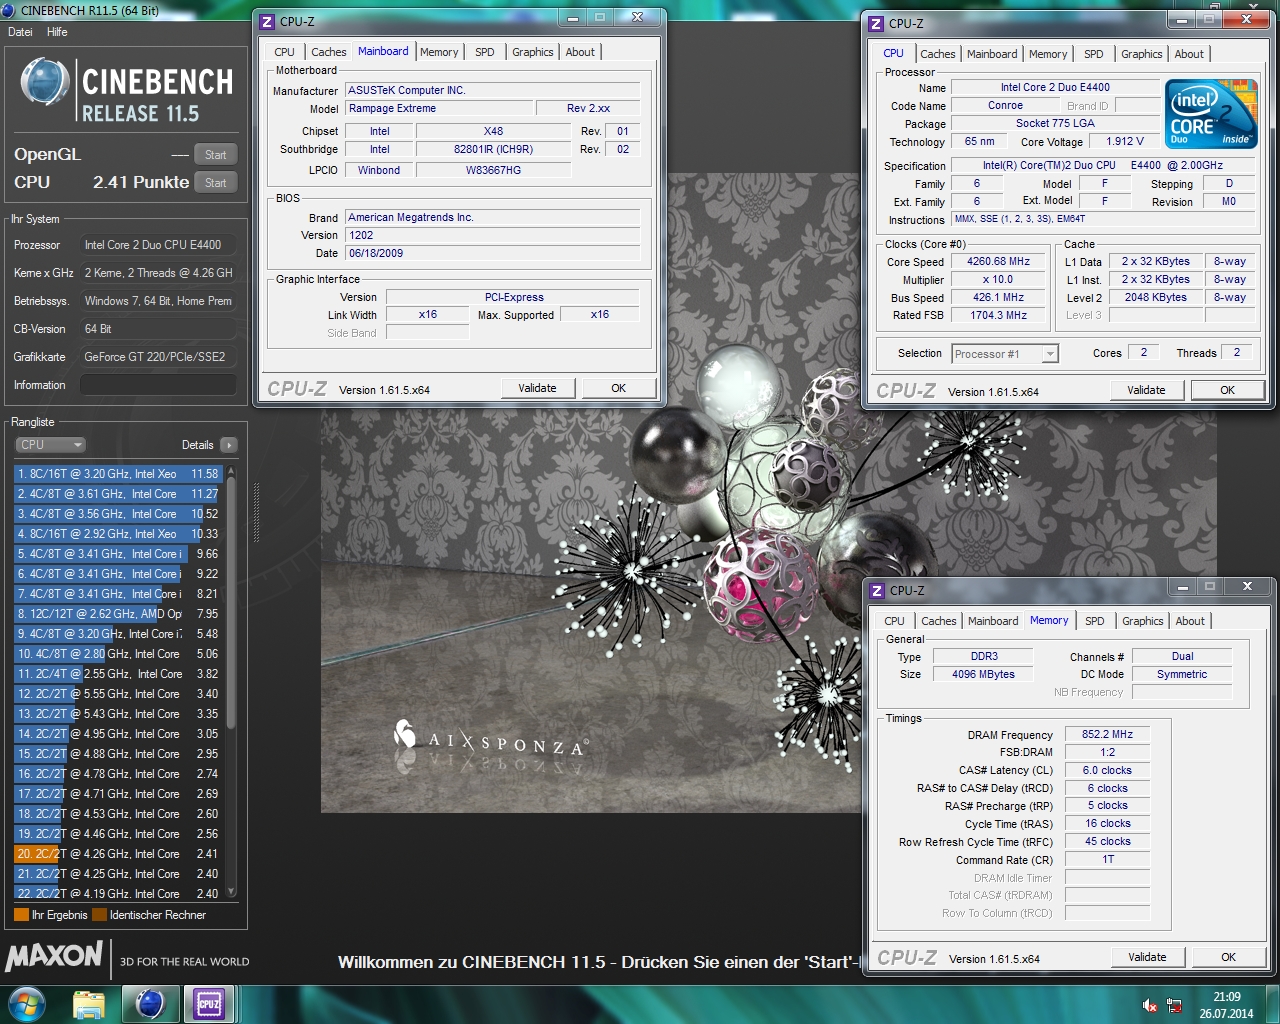Click the brown 'Identischer Rechner' legend square
The width and height of the screenshot is (1280, 1024).
click(x=99, y=914)
